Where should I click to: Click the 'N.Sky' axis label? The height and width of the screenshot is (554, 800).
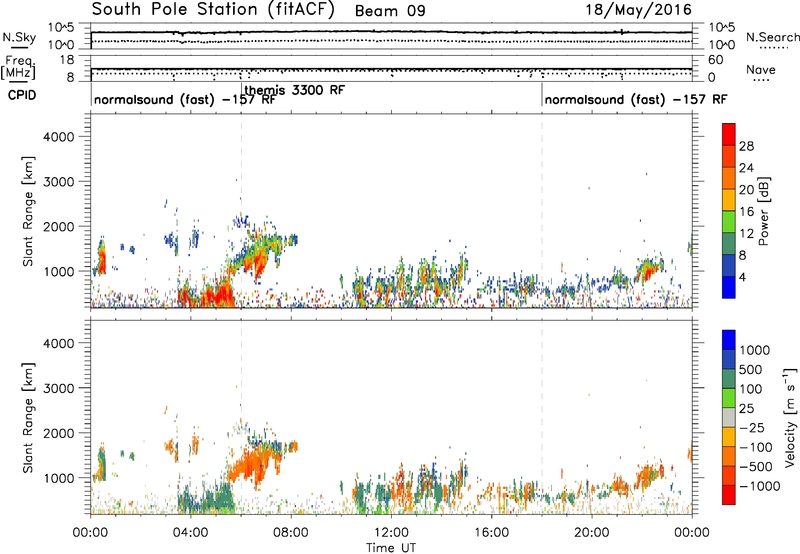19,37
